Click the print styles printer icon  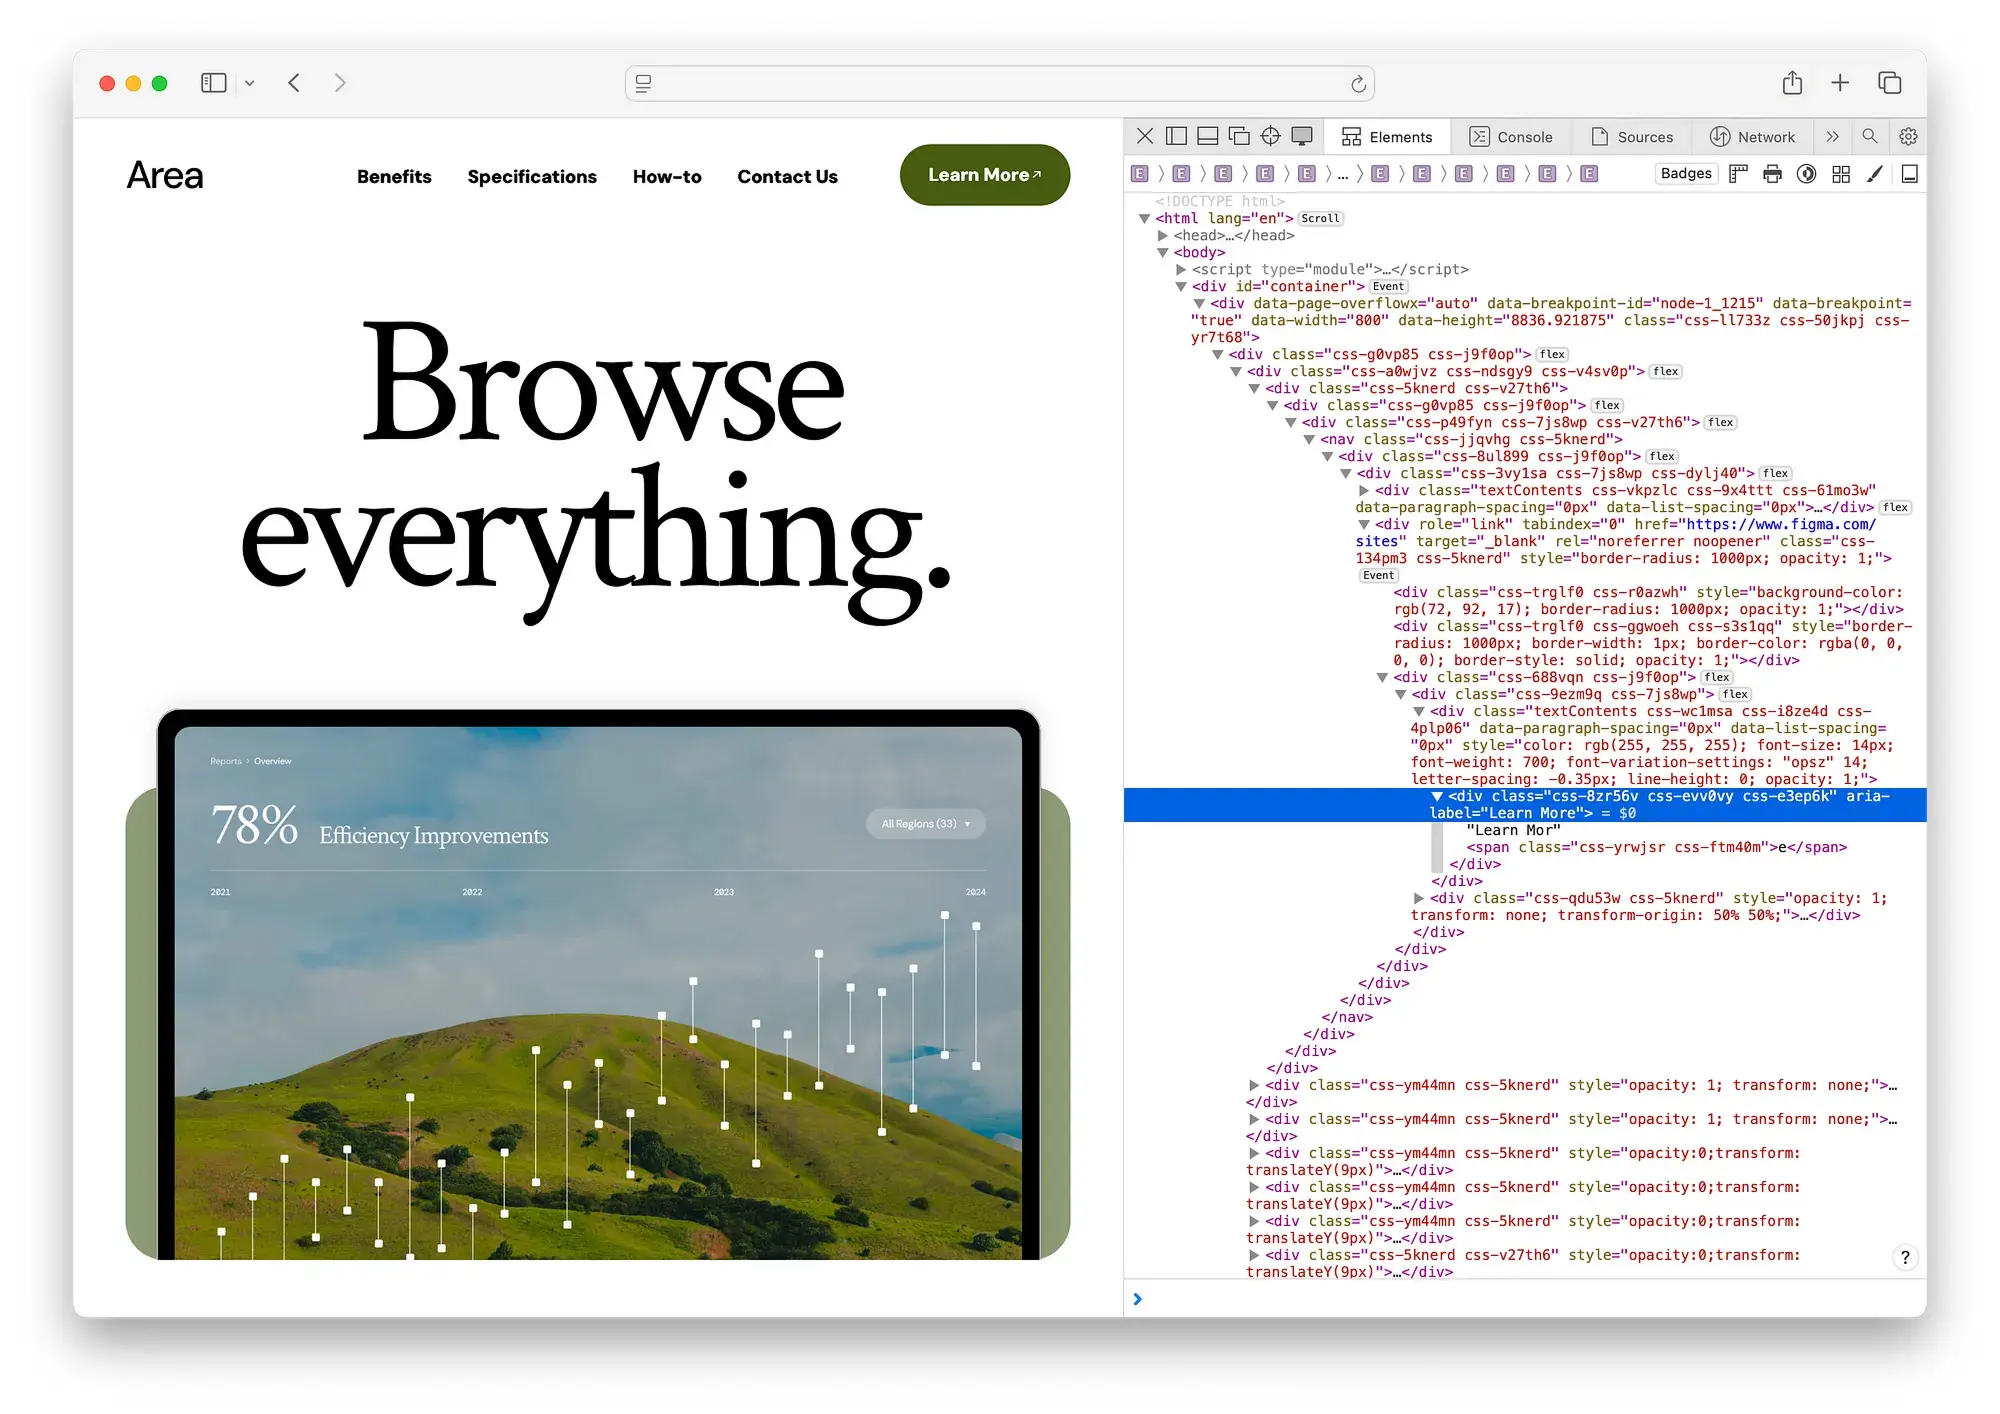point(1772,174)
